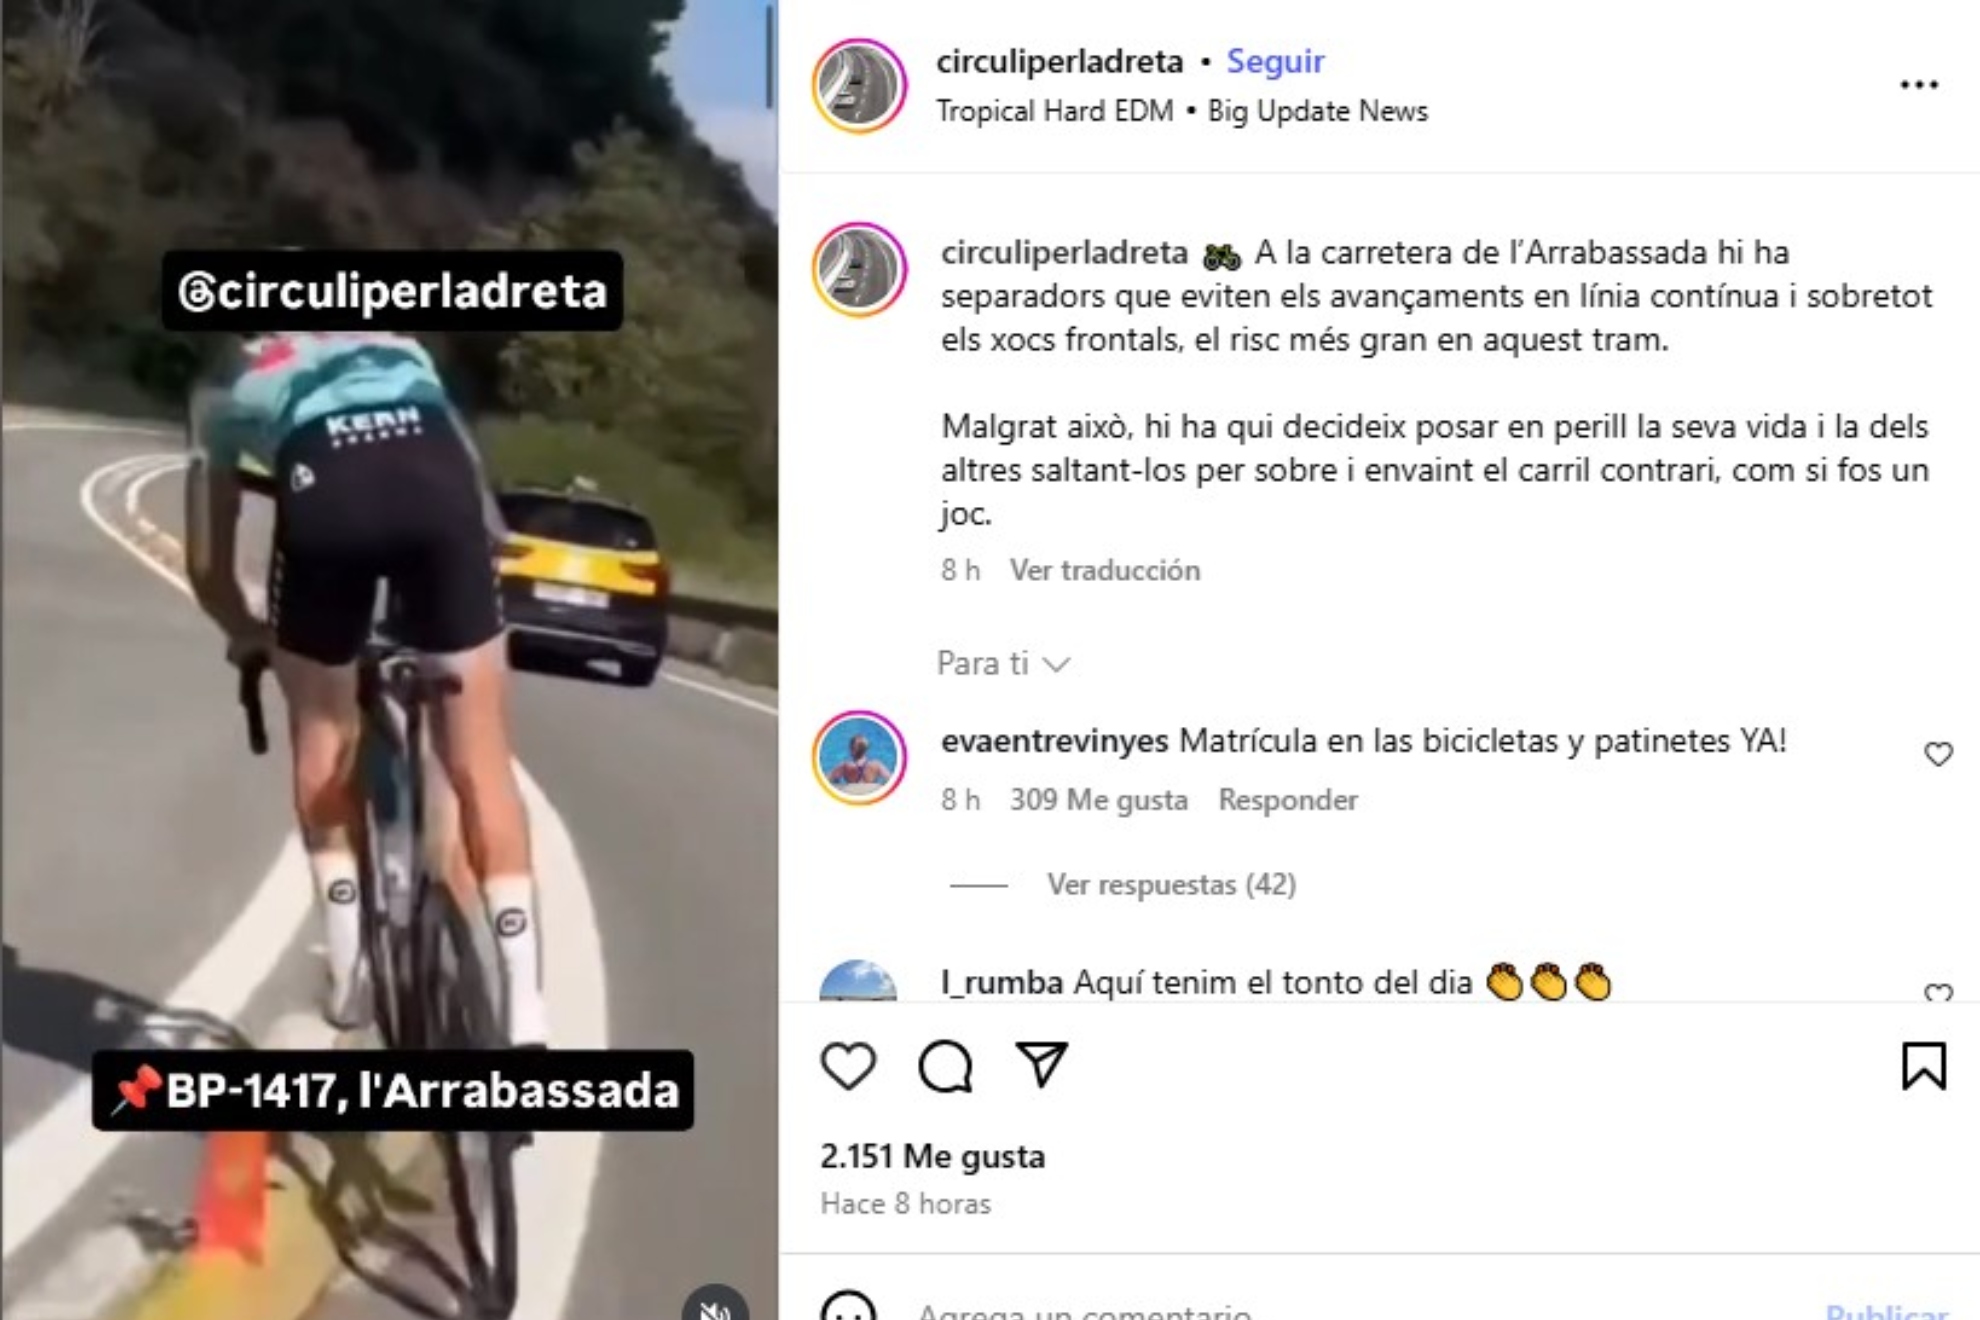This screenshot has height=1320, width=1980.
Task: Expand Ver respuestas (42) replies
Action: tap(1171, 885)
